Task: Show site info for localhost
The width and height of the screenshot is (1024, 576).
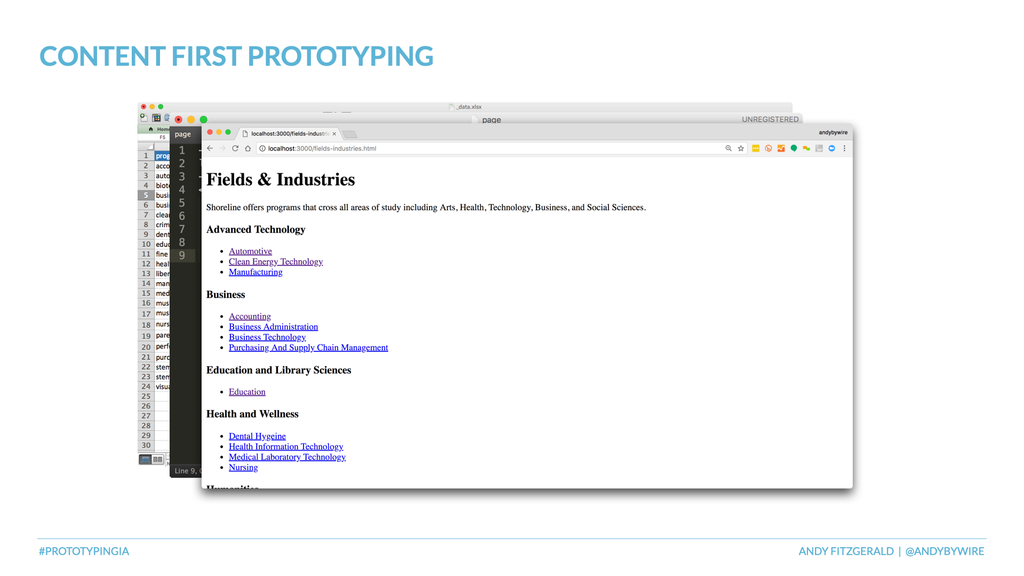Action: point(262,148)
